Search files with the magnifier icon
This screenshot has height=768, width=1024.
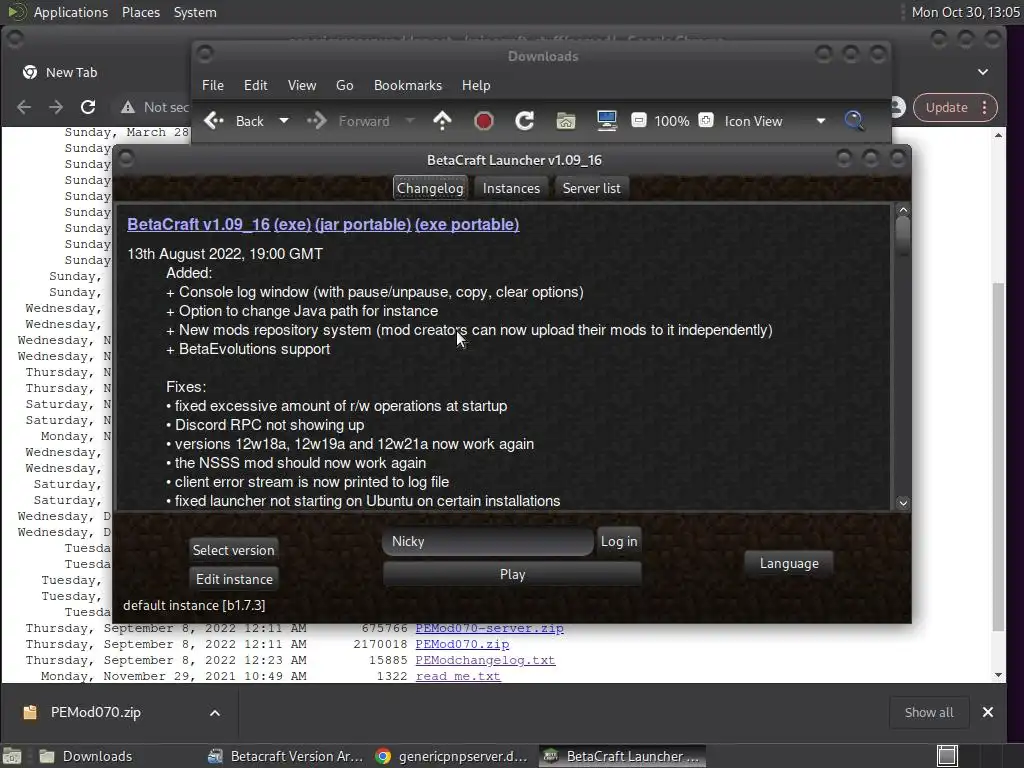(854, 121)
